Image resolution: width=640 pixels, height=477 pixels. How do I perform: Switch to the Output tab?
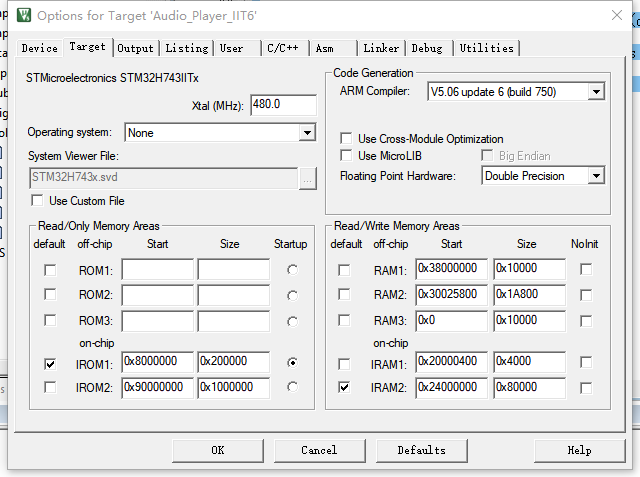tap(136, 48)
